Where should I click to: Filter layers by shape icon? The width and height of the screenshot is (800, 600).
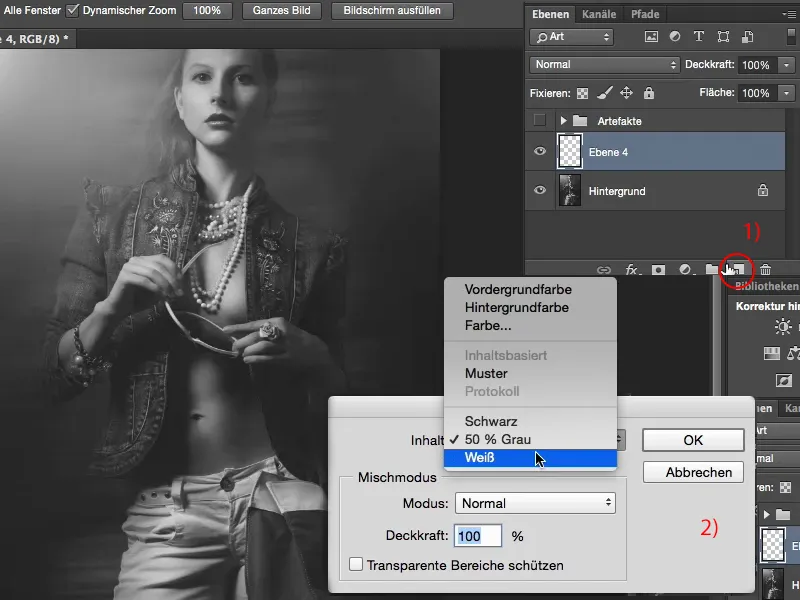coord(723,37)
